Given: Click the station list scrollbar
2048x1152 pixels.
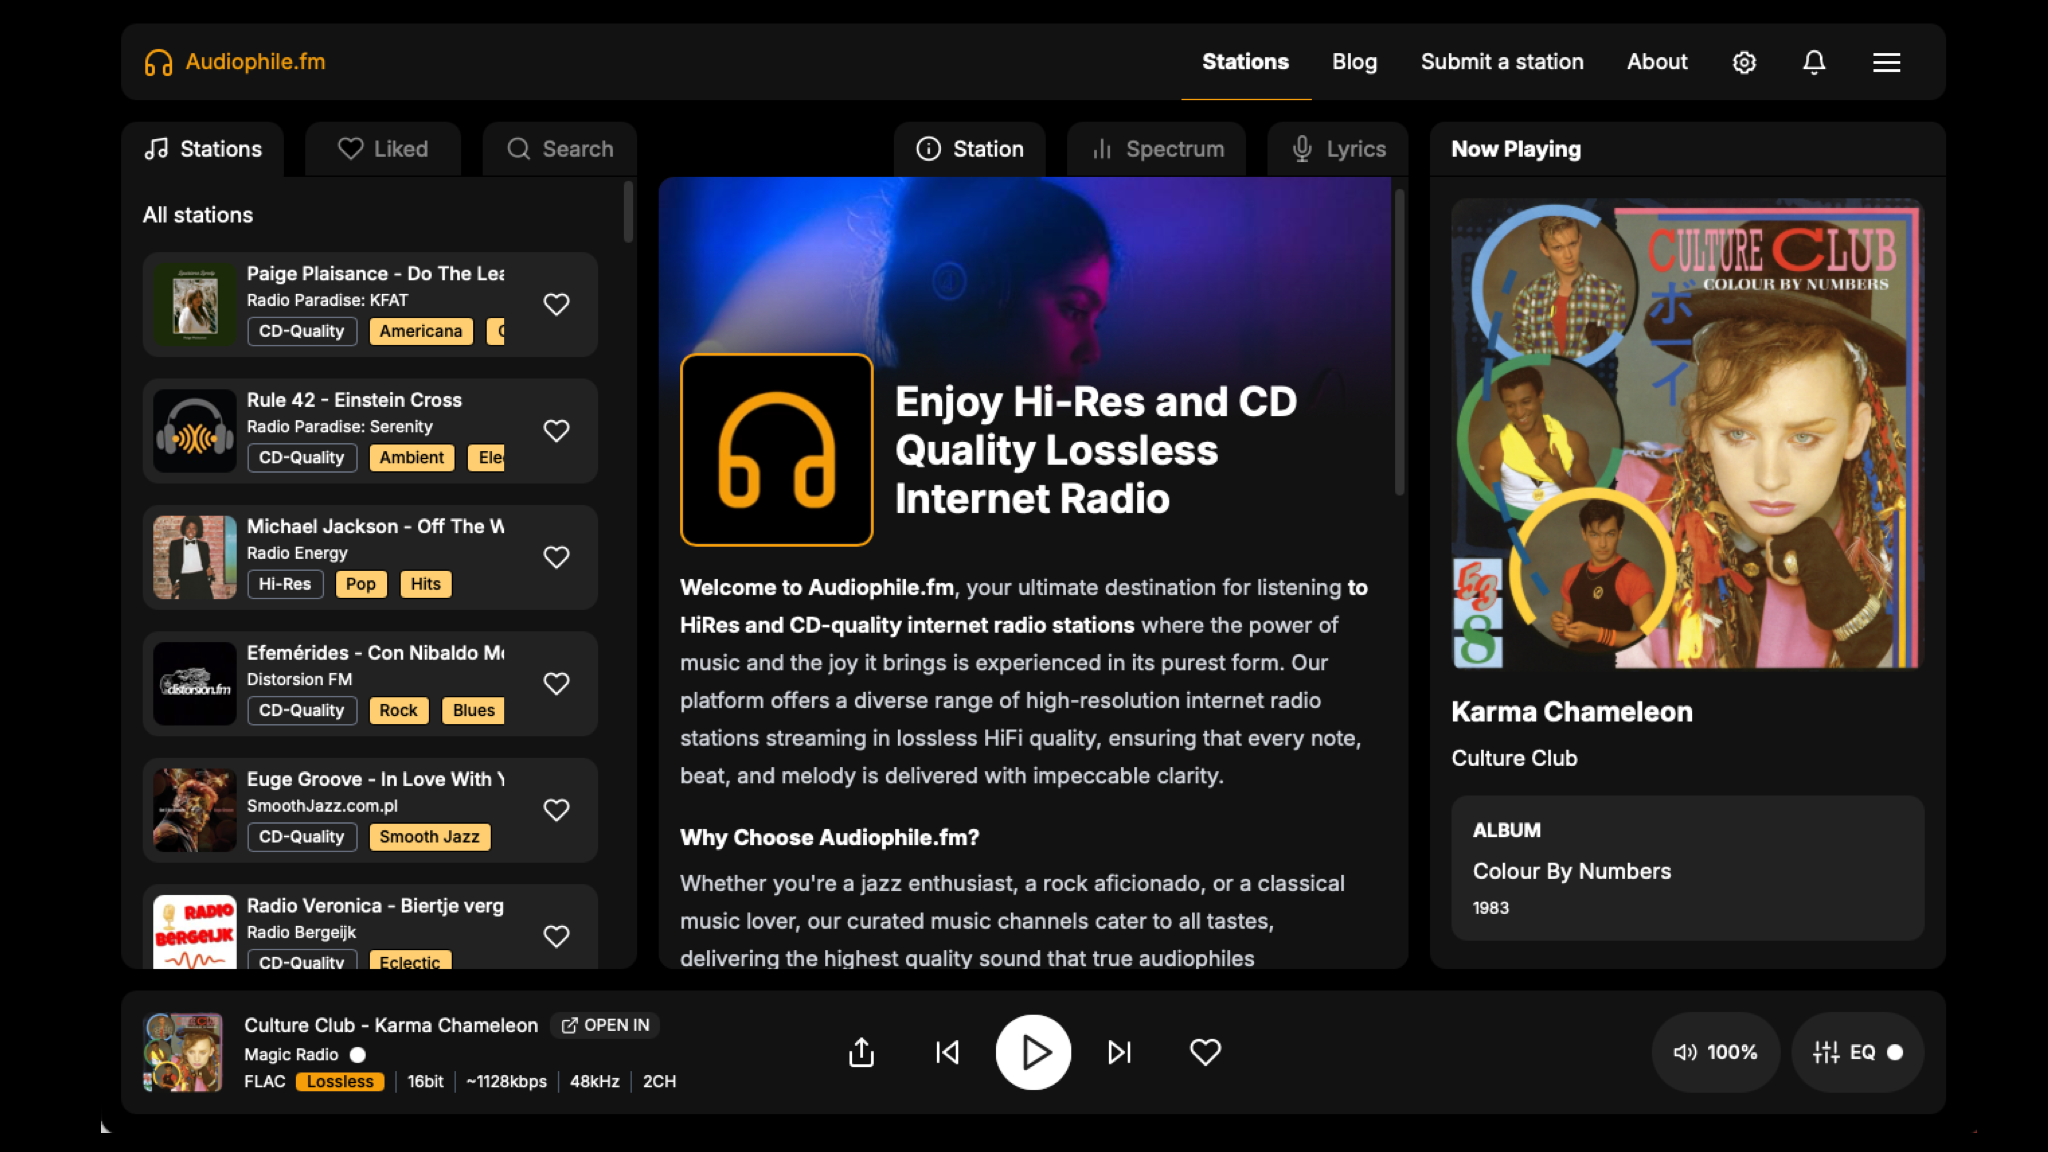Looking at the screenshot, I should [x=628, y=212].
